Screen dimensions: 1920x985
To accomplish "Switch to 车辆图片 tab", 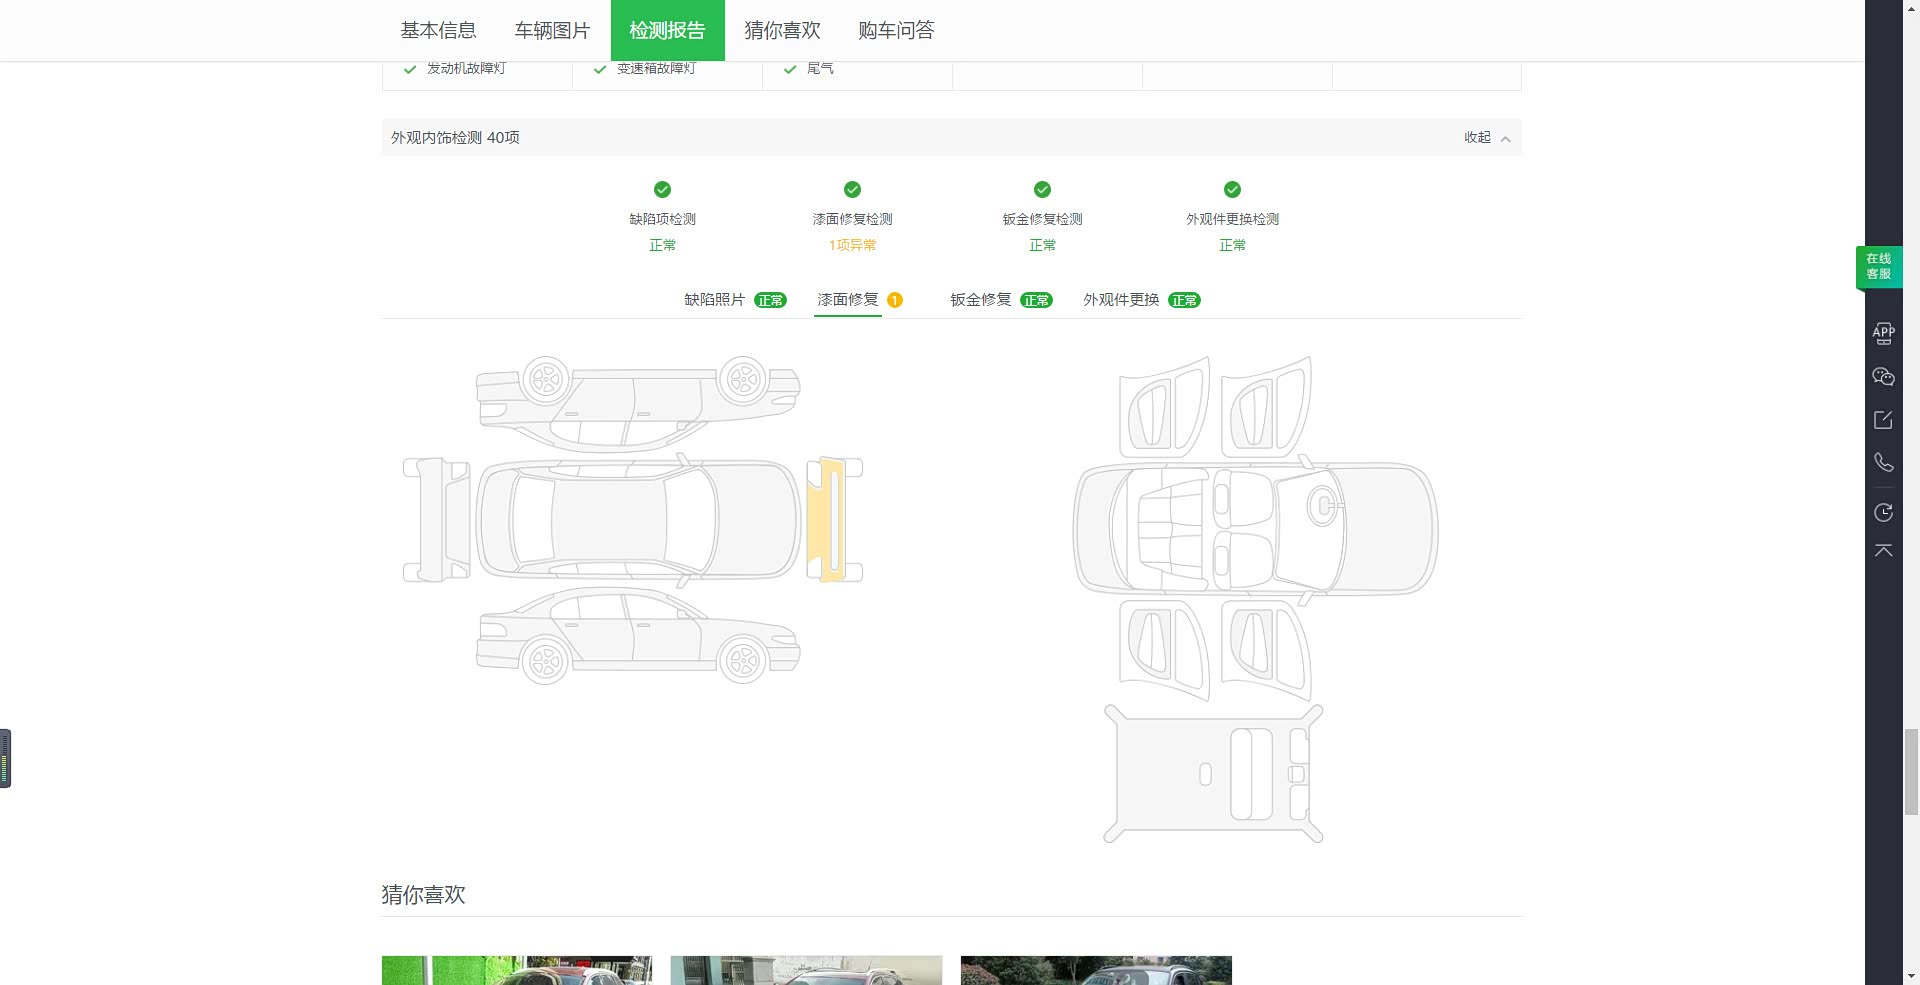I will coord(552,31).
